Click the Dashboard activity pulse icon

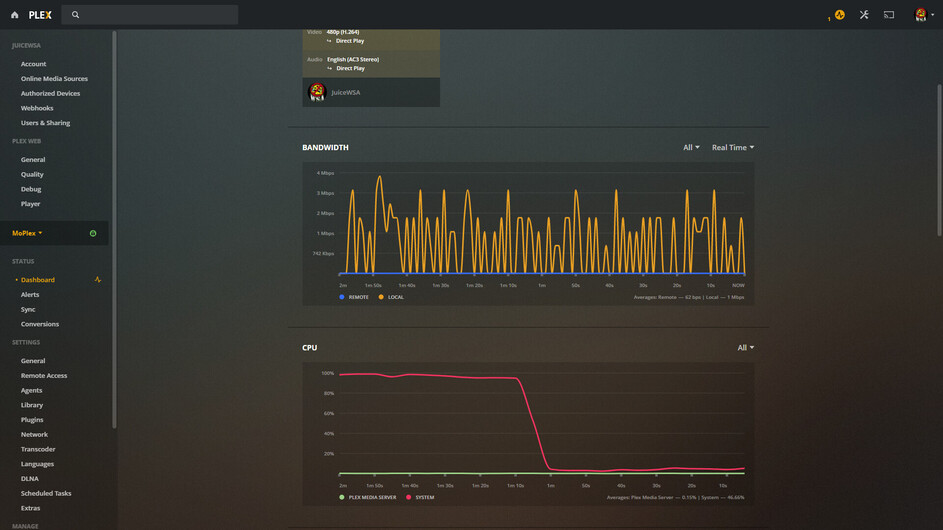click(97, 280)
